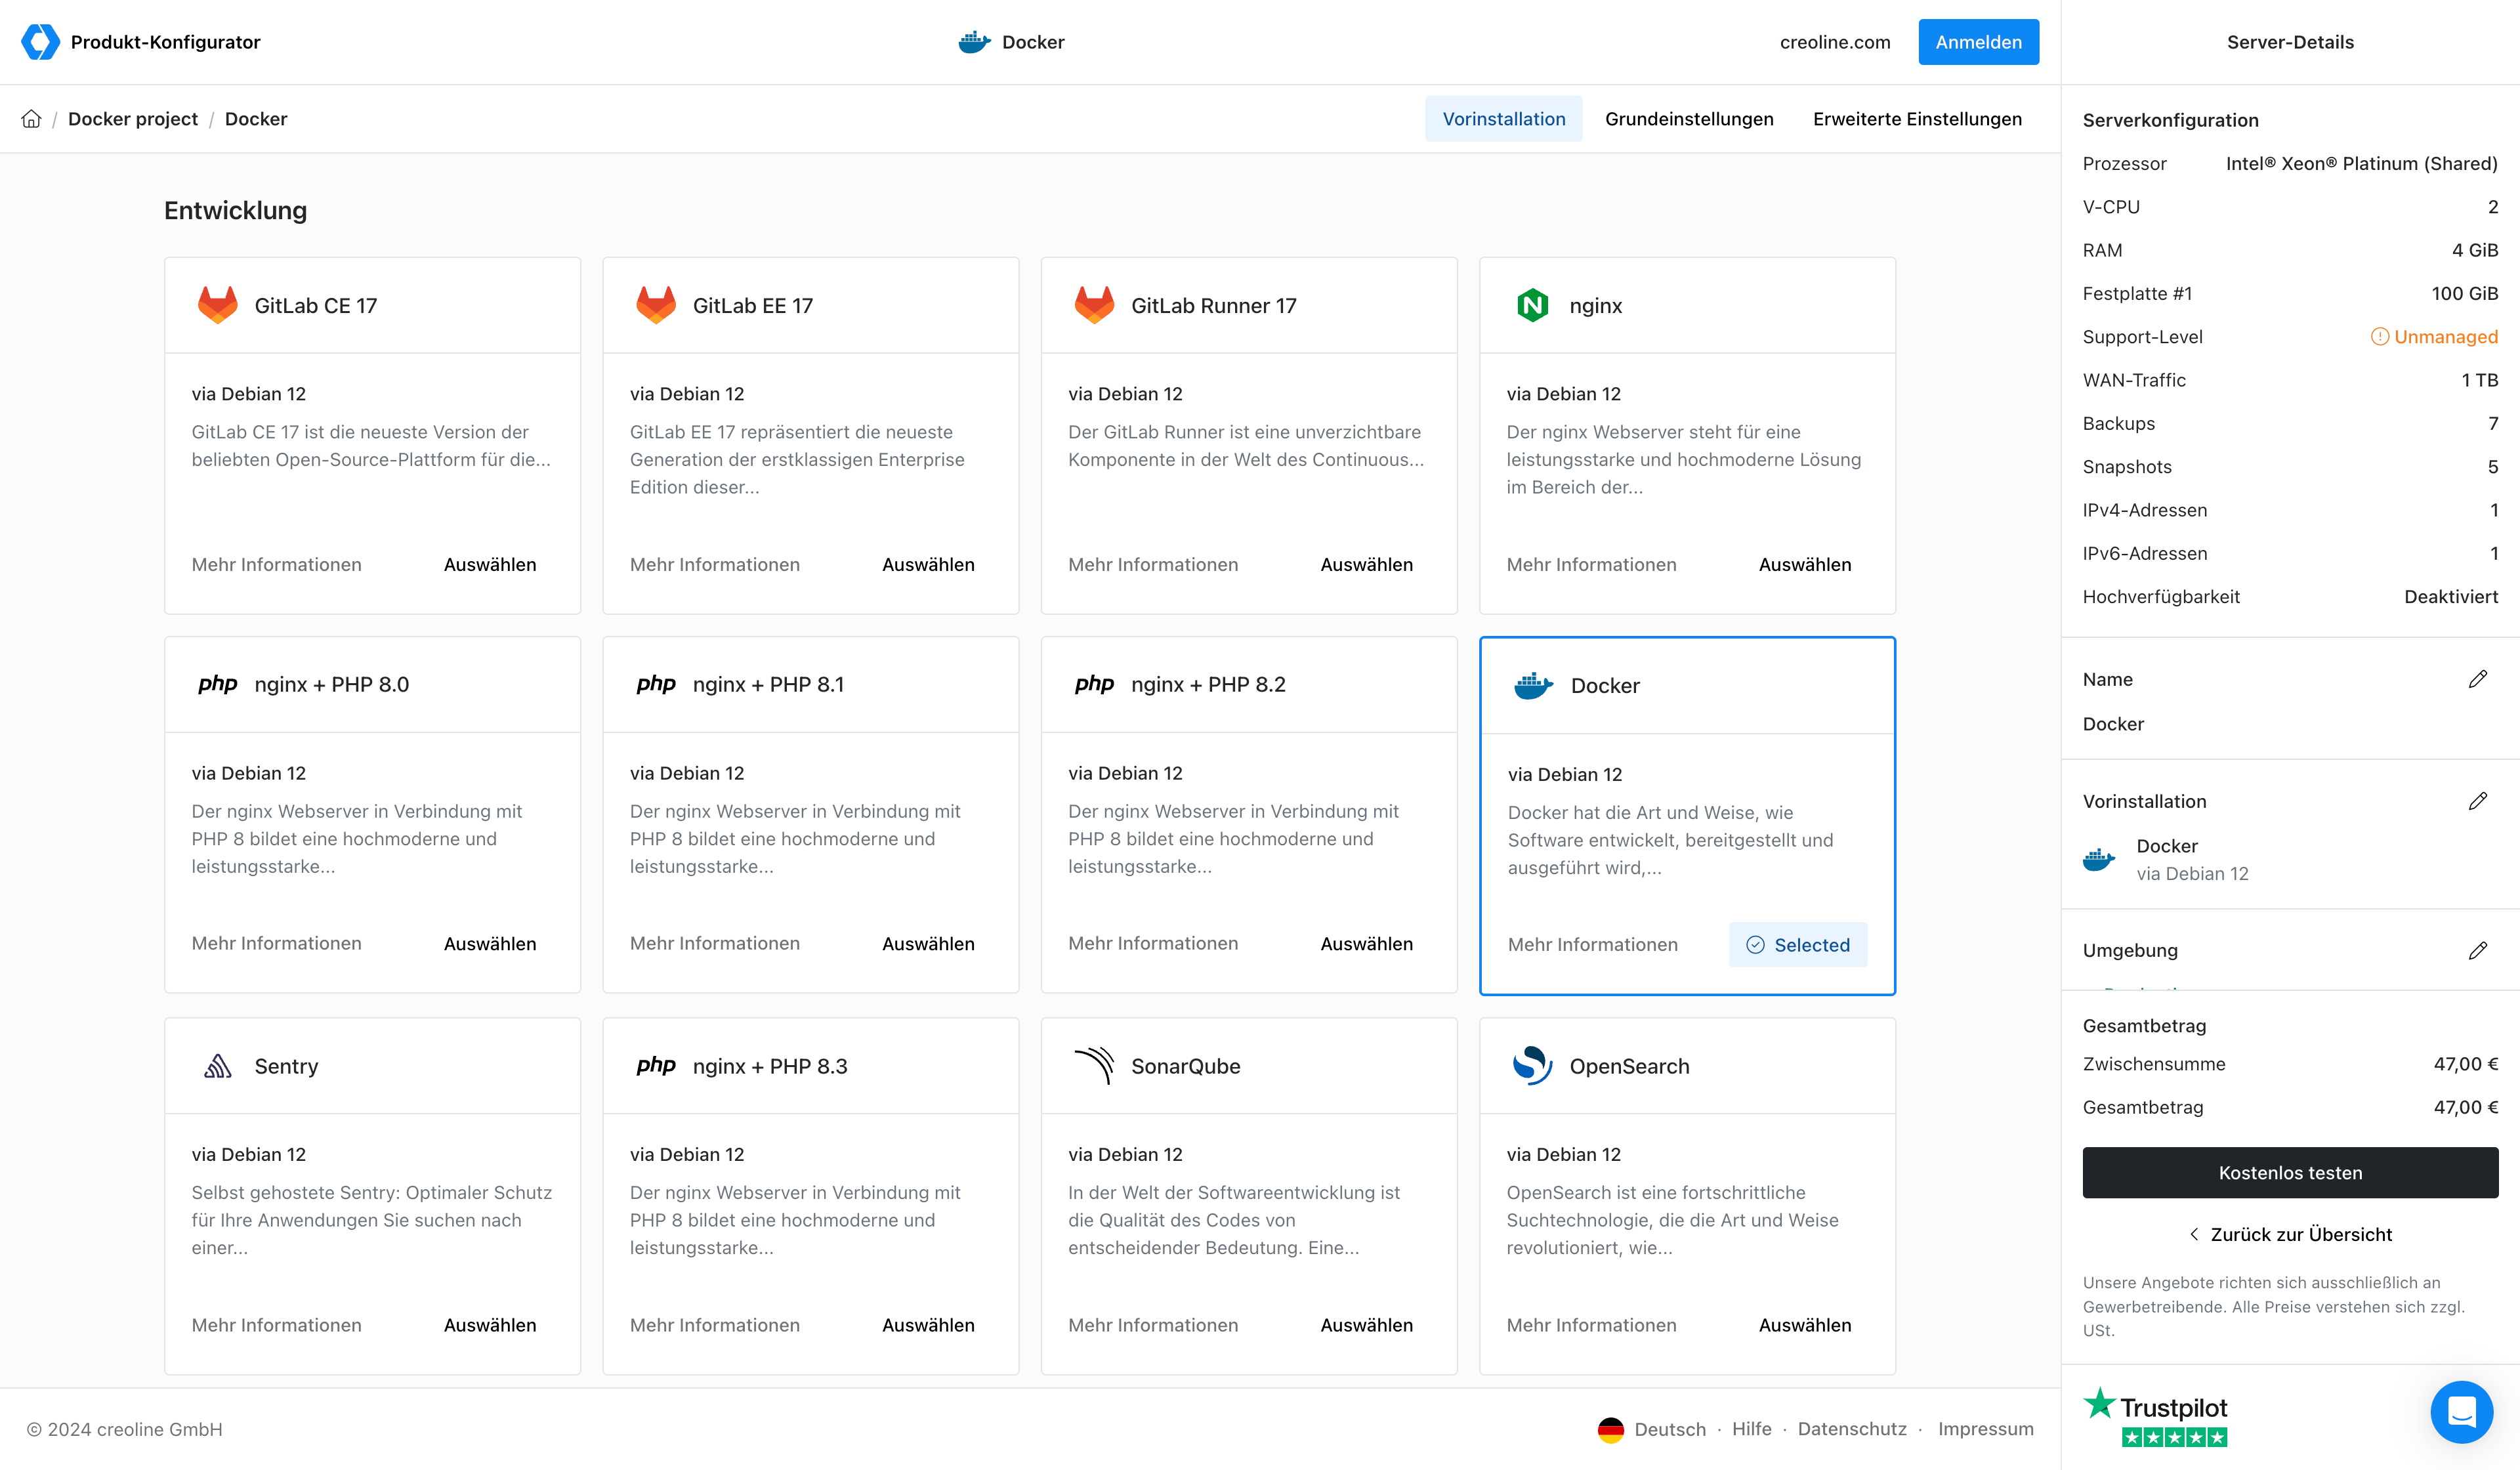Switch to the Vorinstallation tab
Screen dimensions: 2520x1470
pyautogui.click(x=1503, y=119)
